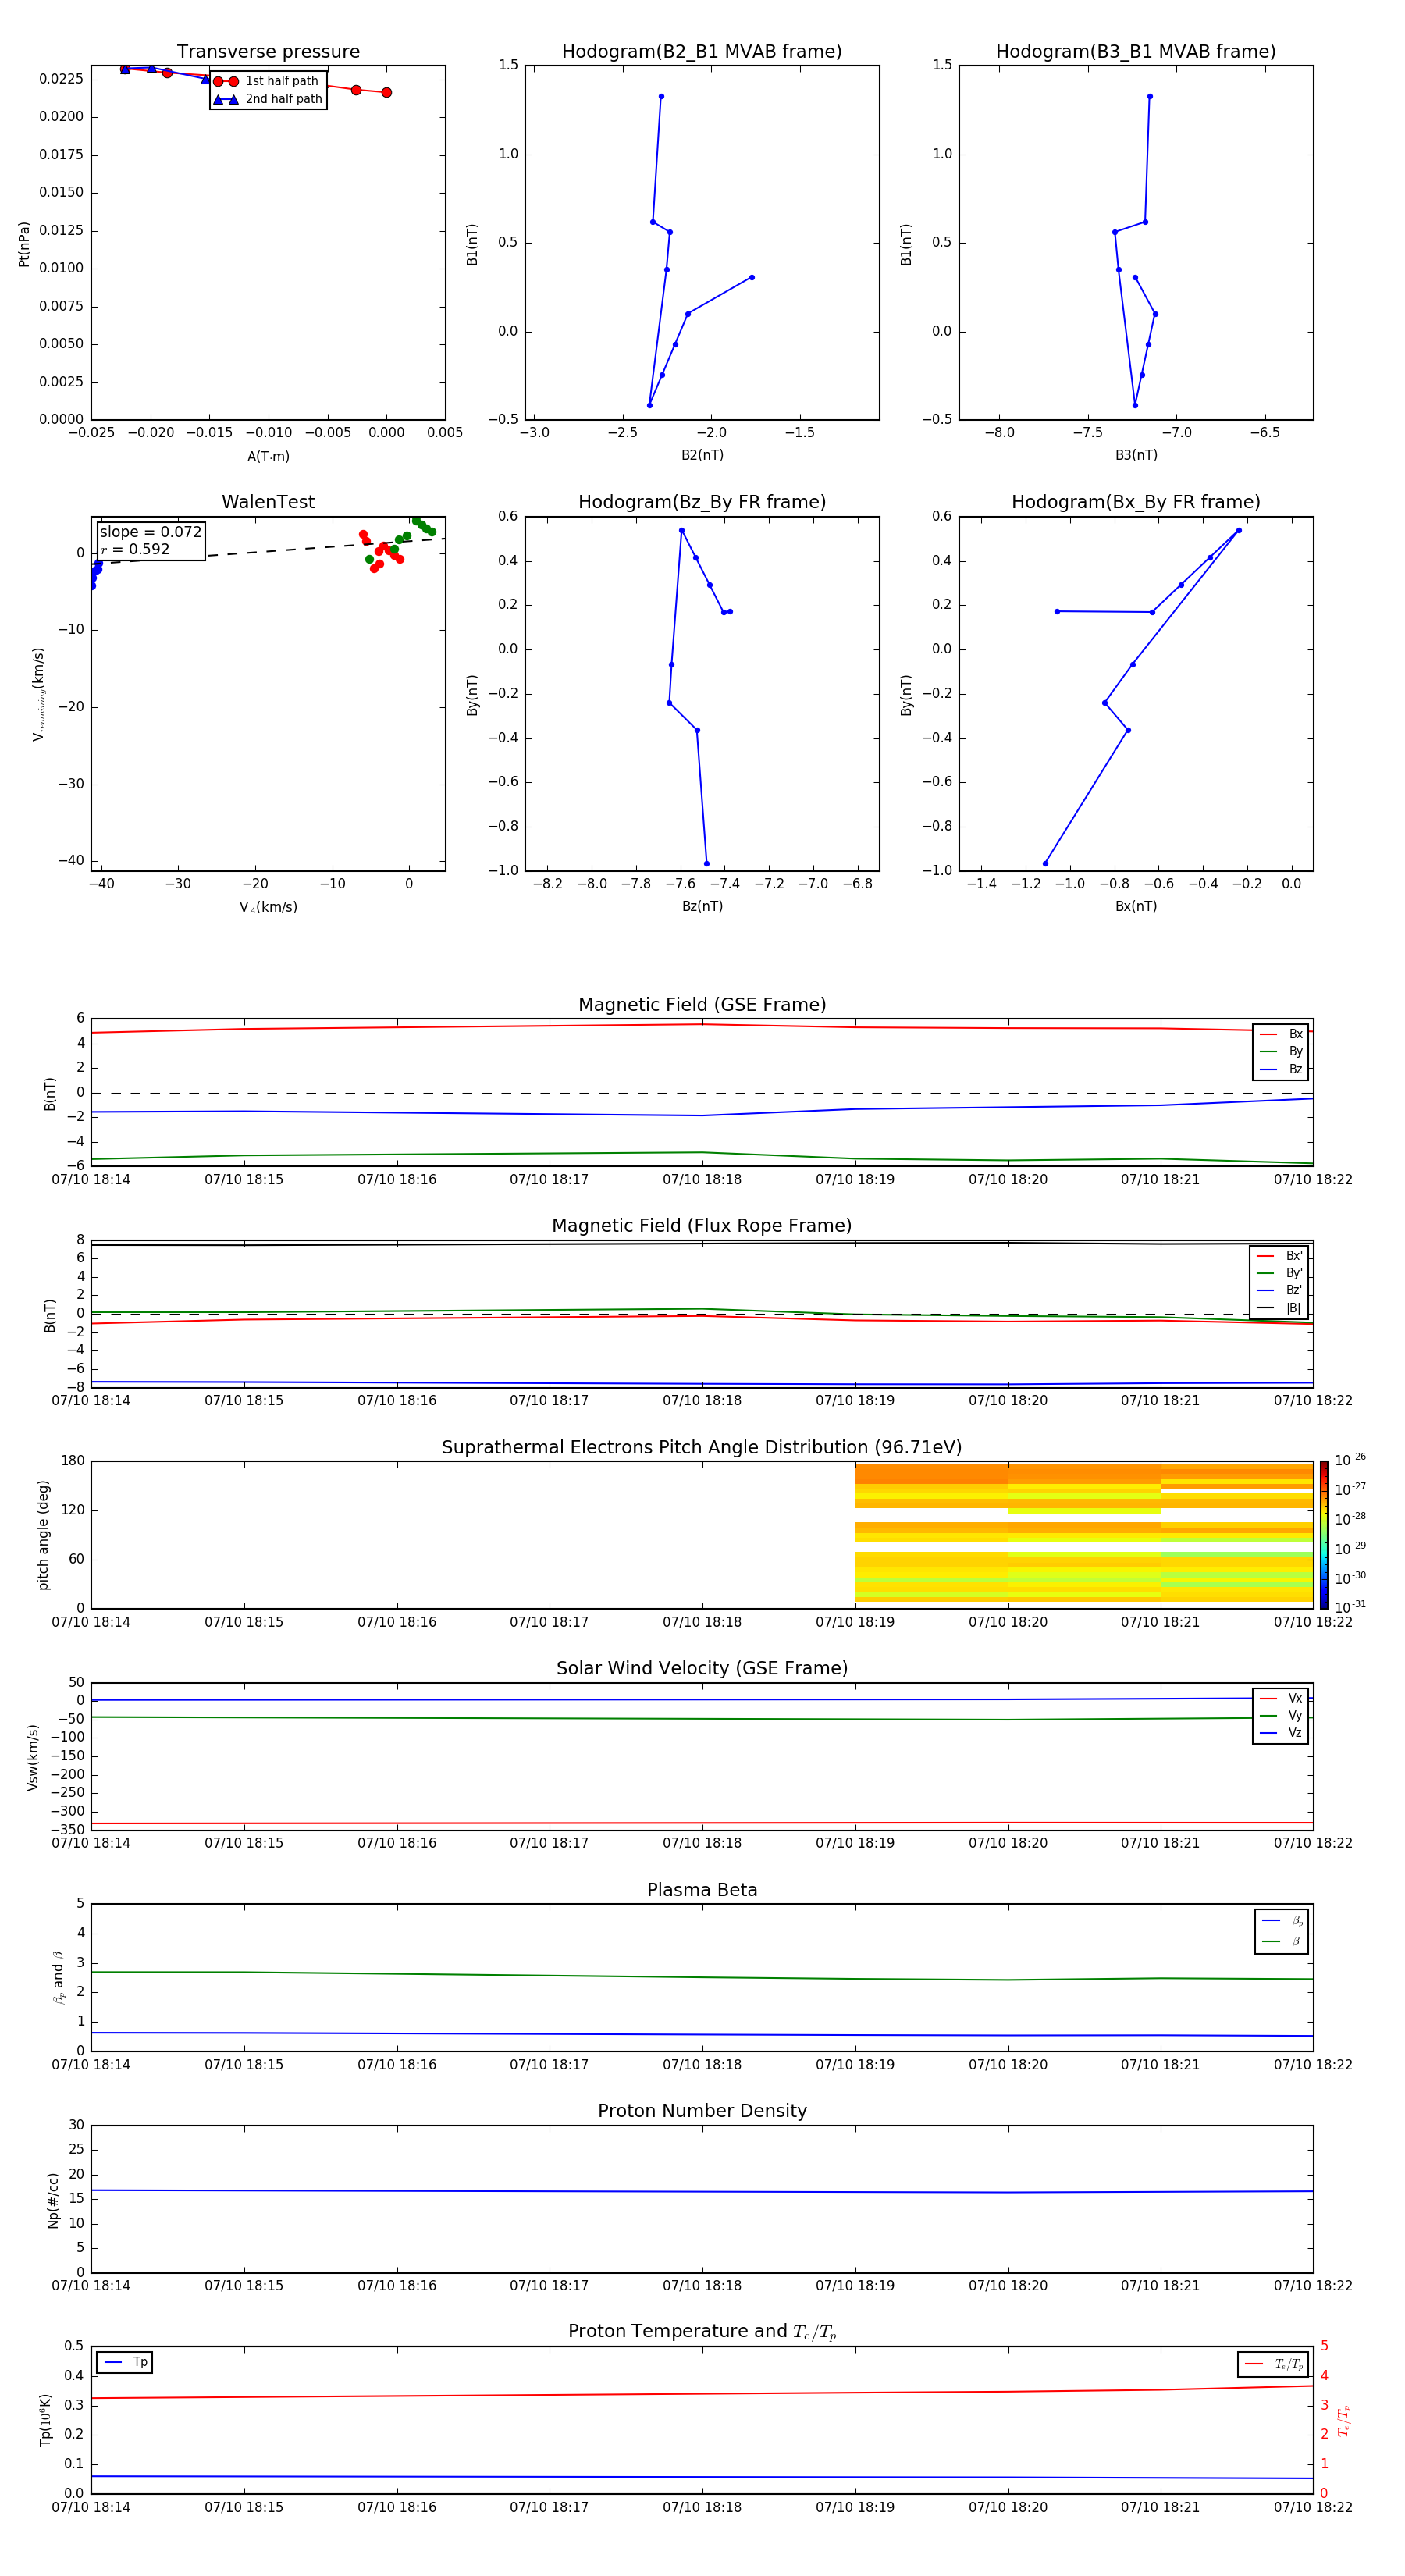1405x2576 pixels.
Task: Click the 'Proton Number Density' title
Action: [702, 2111]
